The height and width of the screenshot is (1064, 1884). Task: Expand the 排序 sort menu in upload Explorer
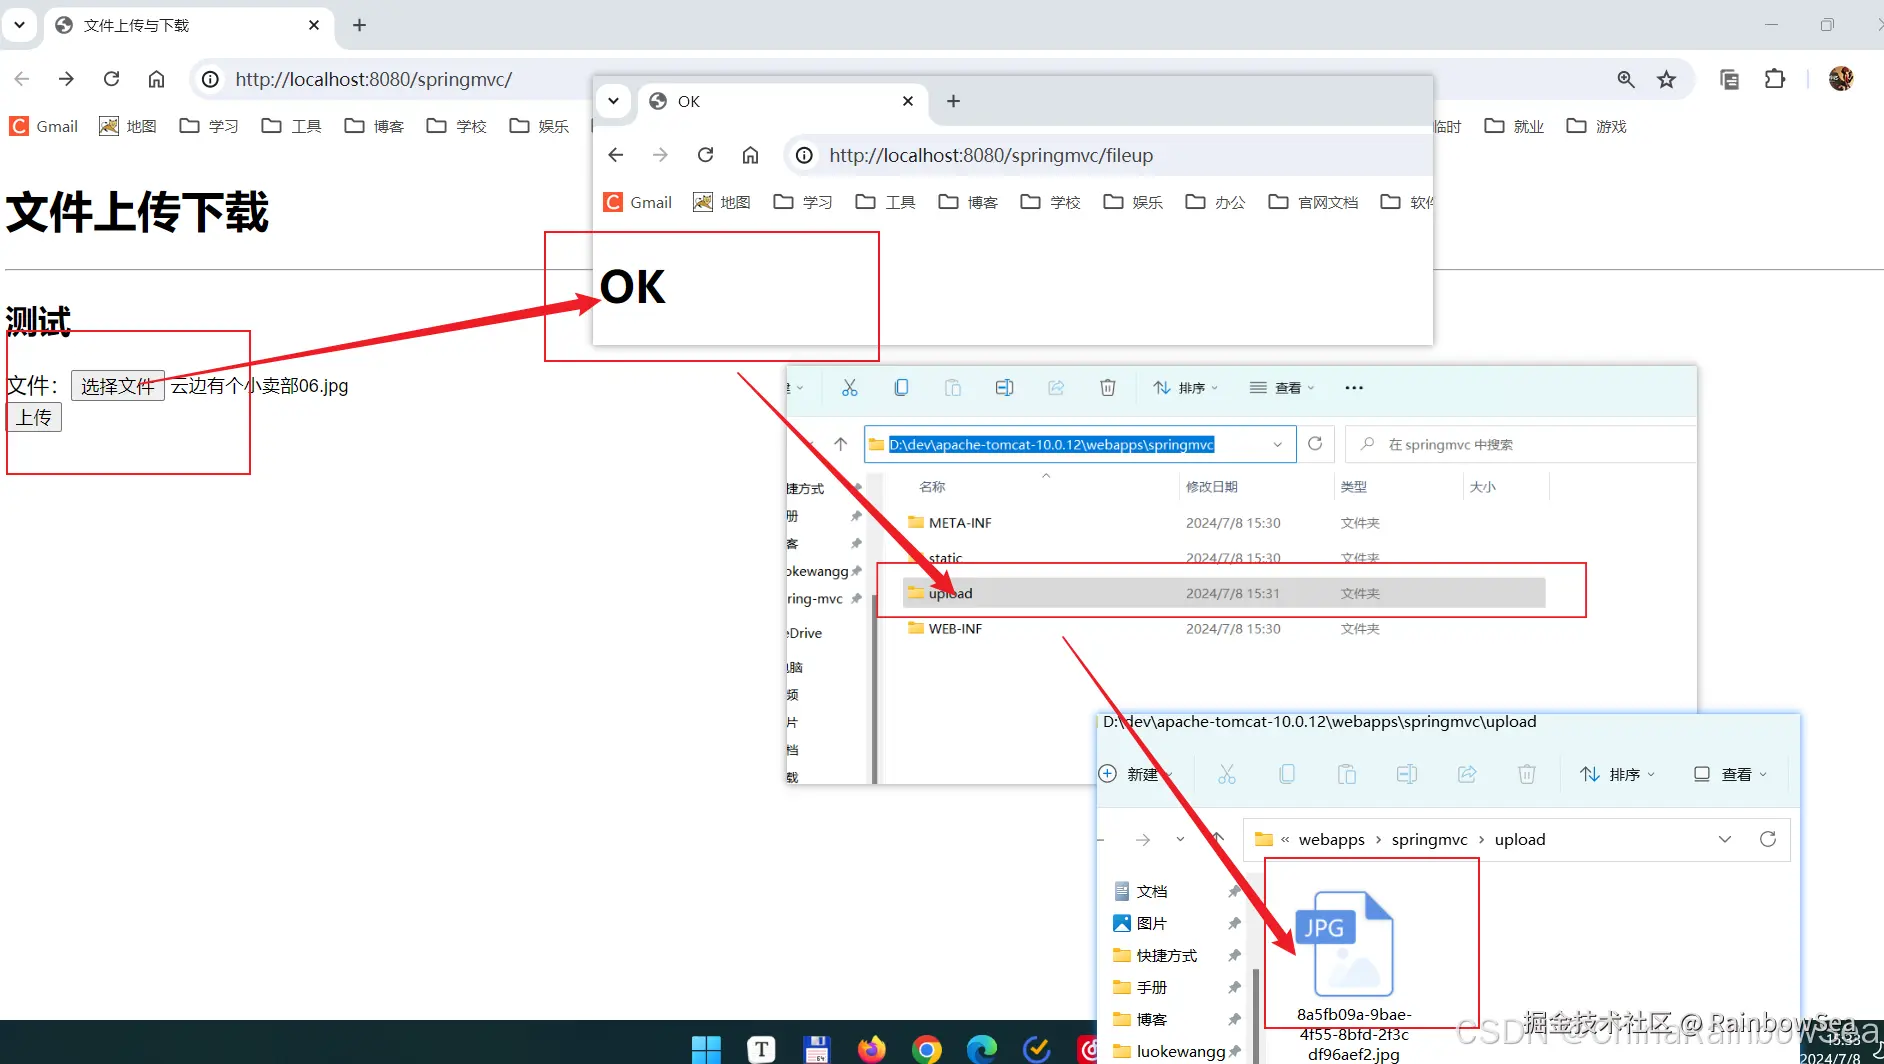[1618, 774]
